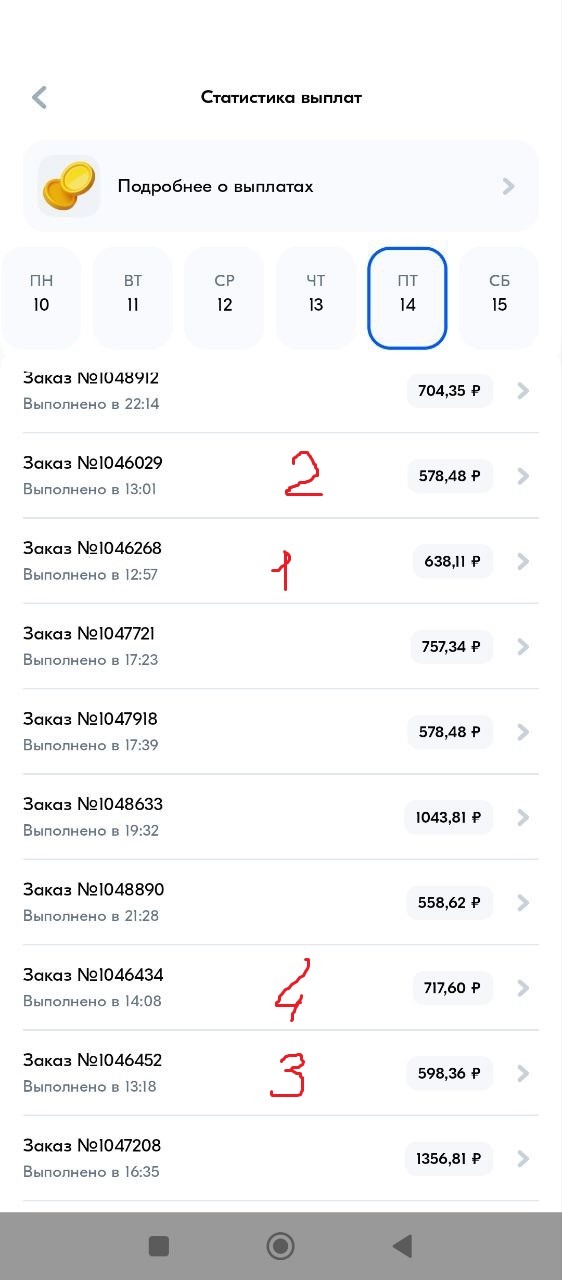Open order №1047208 for 1356,81 ₽
This screenshot has height=1280, width=562.
coord(281,1158)
